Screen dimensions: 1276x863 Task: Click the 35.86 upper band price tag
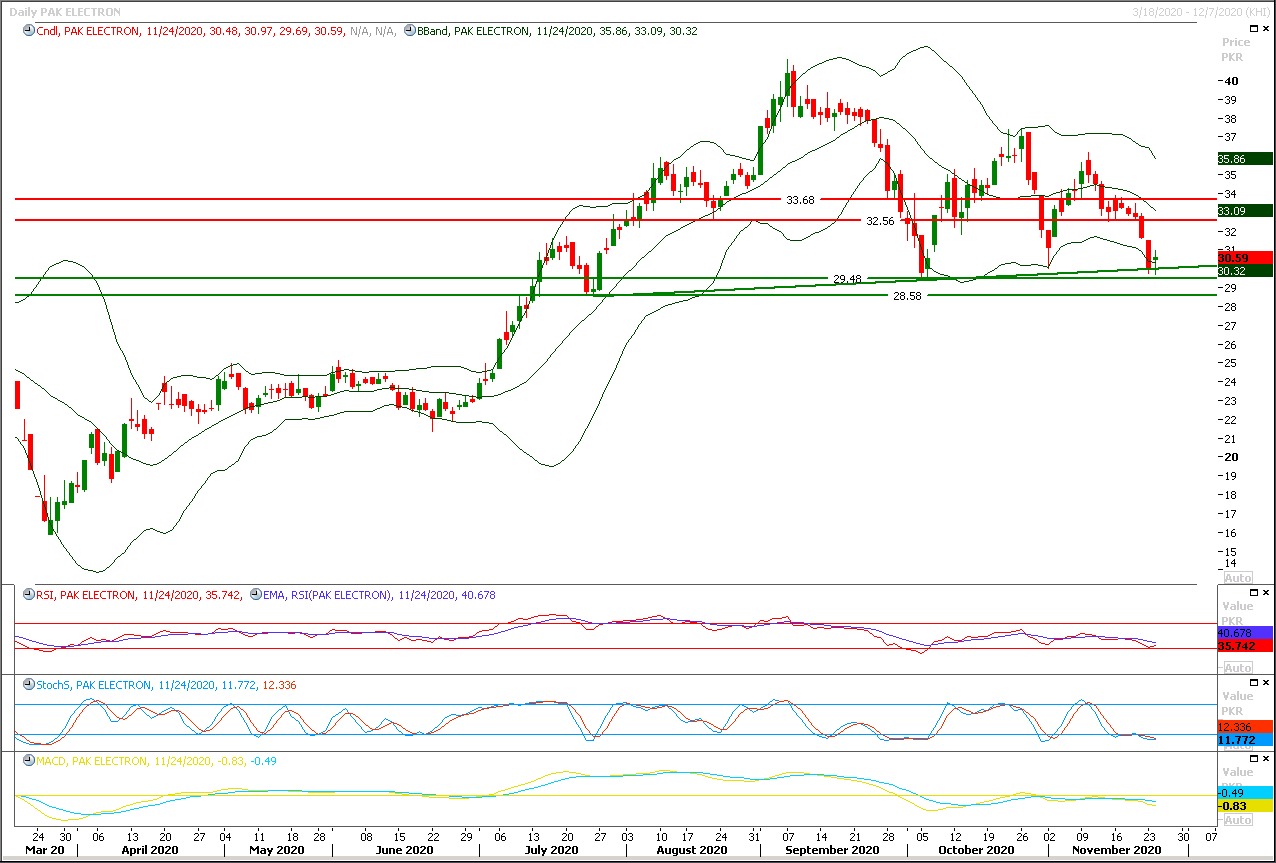[1244, 158]
